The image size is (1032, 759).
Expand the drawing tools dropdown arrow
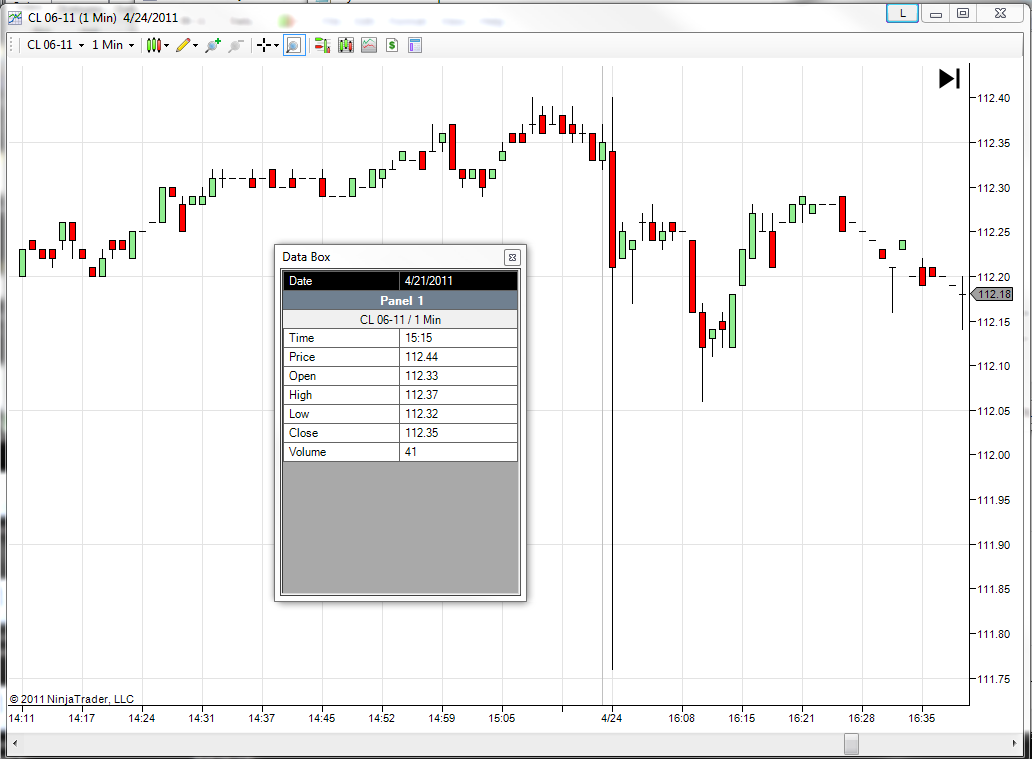(195, 45)
